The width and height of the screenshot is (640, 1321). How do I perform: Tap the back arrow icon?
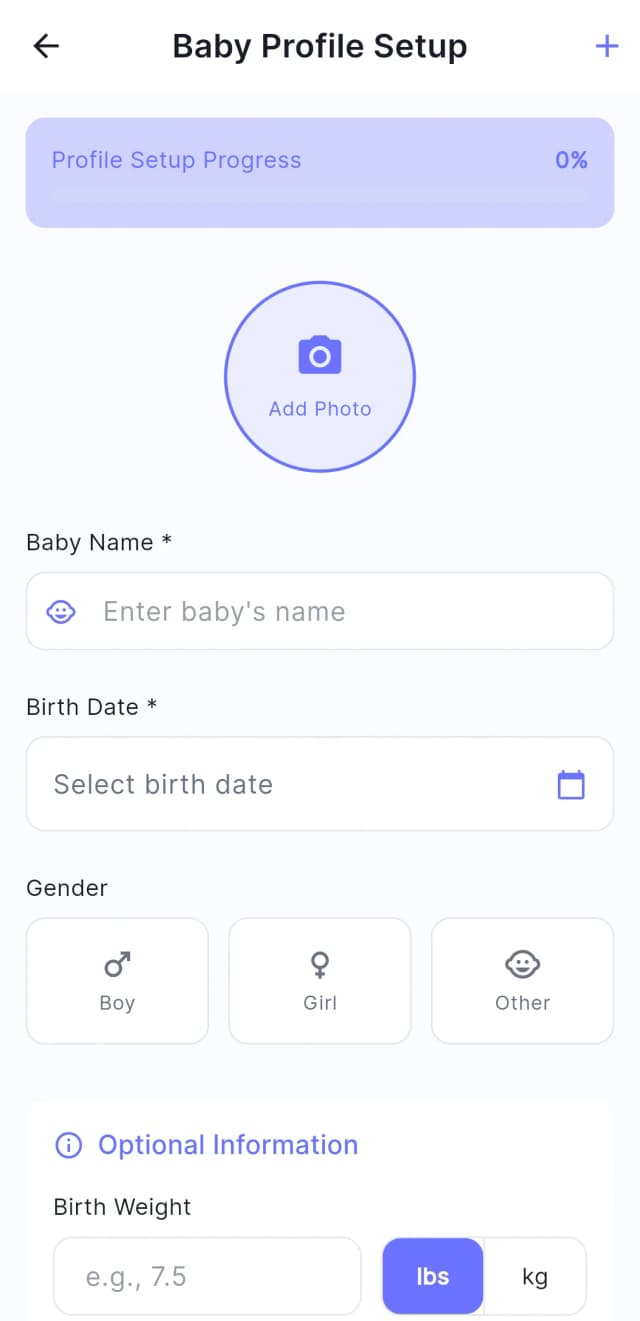[46, 46]
